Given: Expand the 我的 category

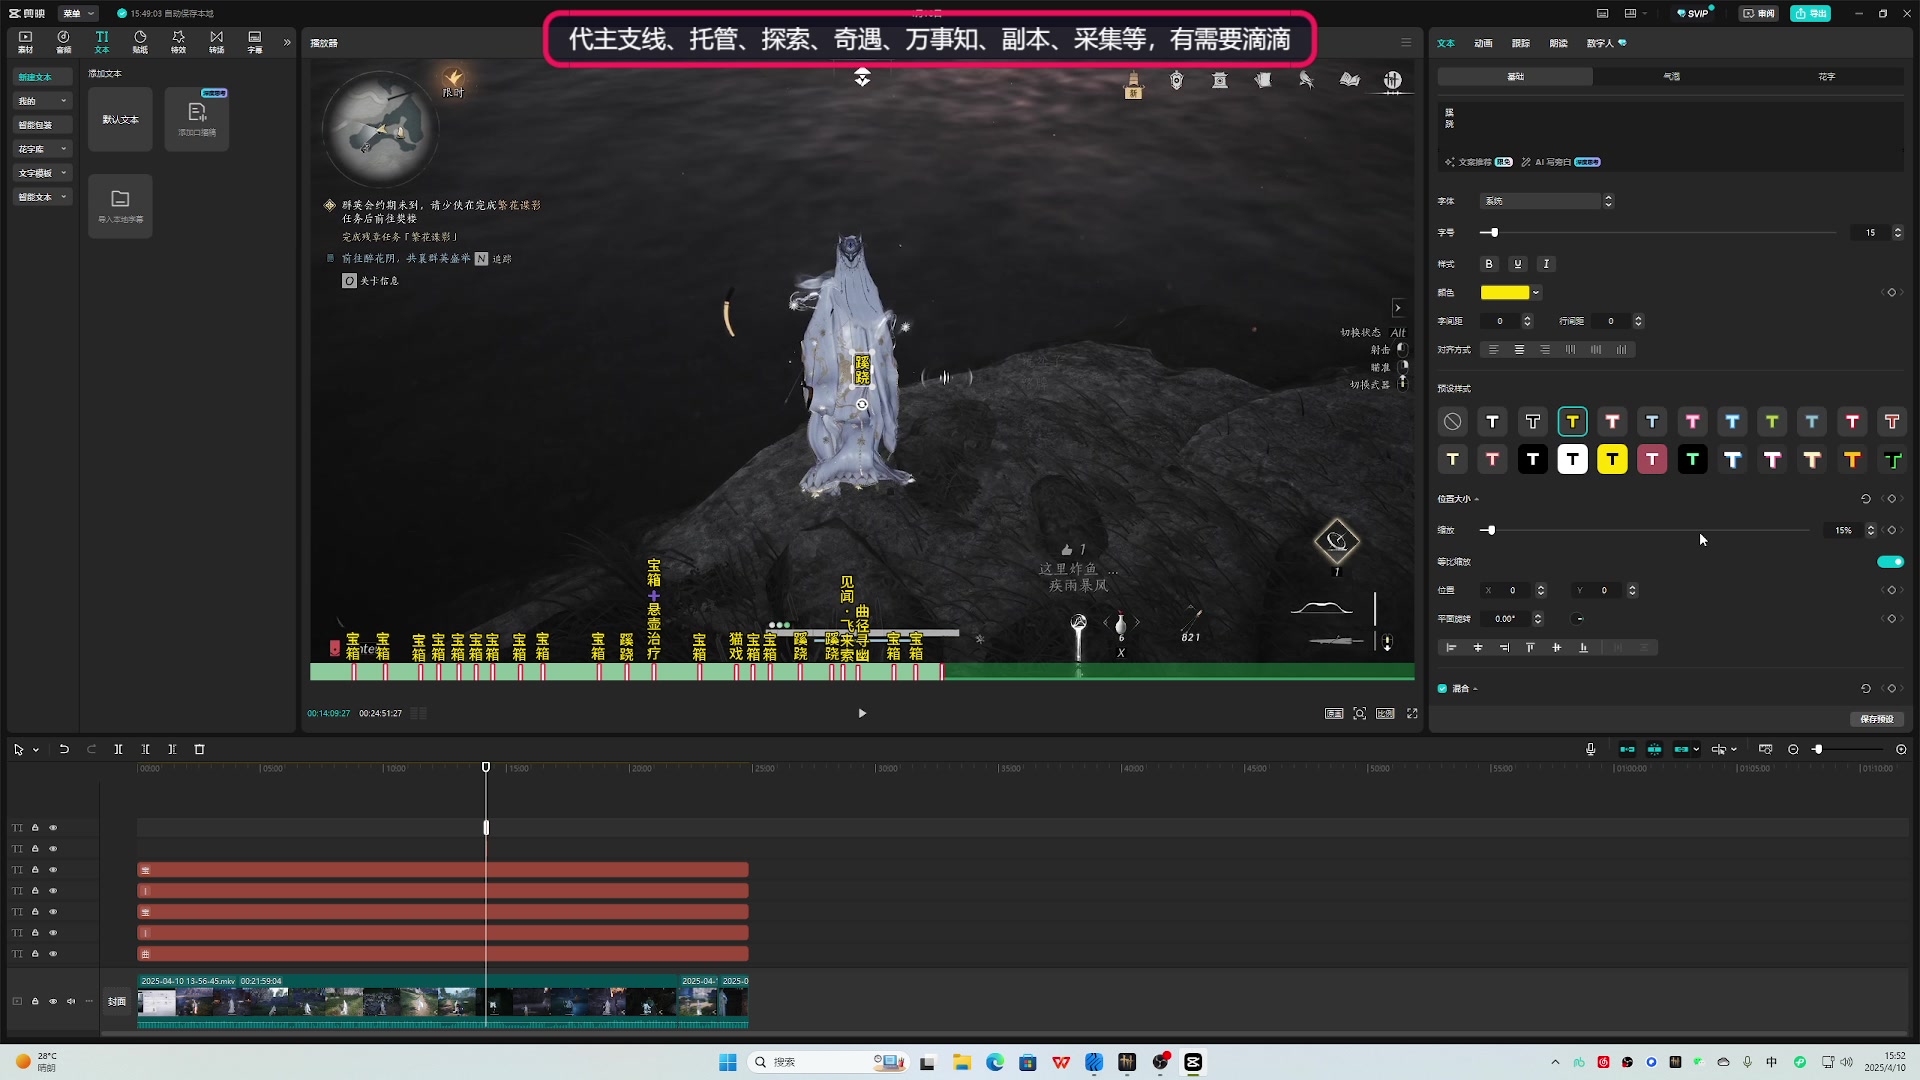Looking at the screenshot, I should coord(43,101).
